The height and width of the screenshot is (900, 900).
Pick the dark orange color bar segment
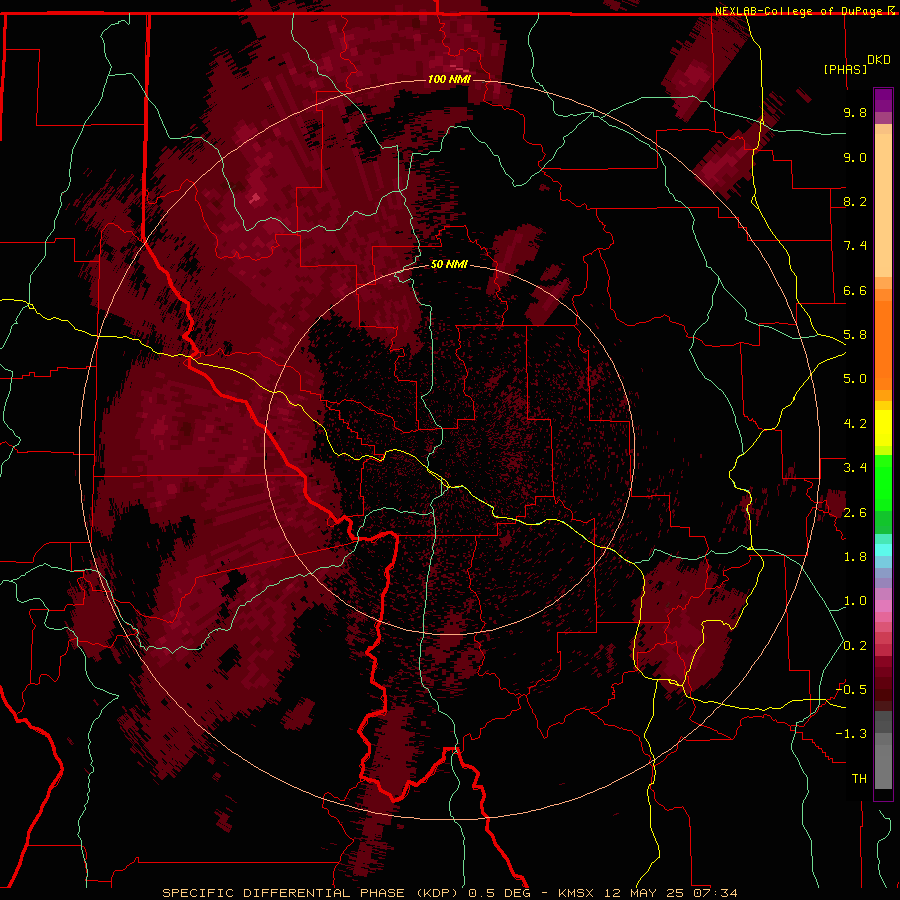click(x=883, y=346)
